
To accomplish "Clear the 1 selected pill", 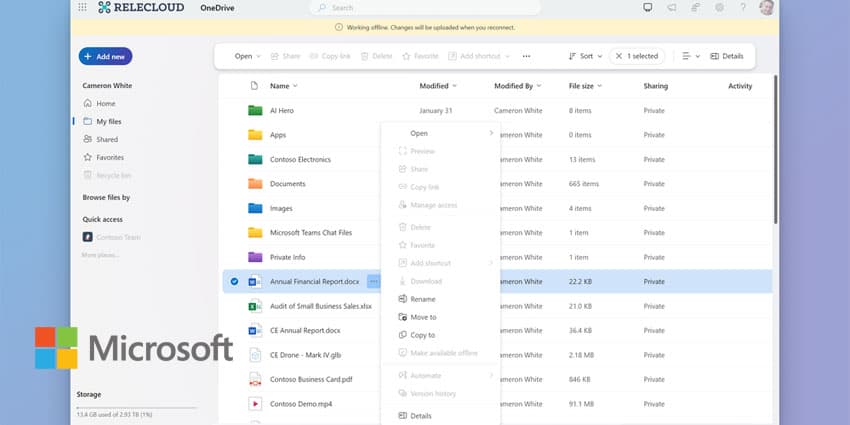I will (x=637, y=56).
